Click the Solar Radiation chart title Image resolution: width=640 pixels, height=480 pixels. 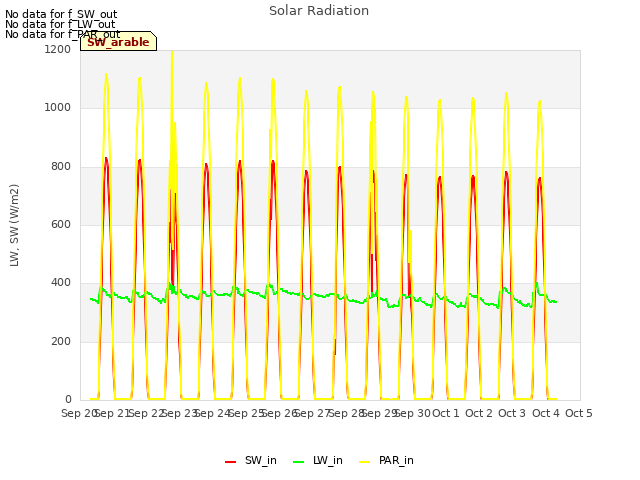[x=319, y=11]
